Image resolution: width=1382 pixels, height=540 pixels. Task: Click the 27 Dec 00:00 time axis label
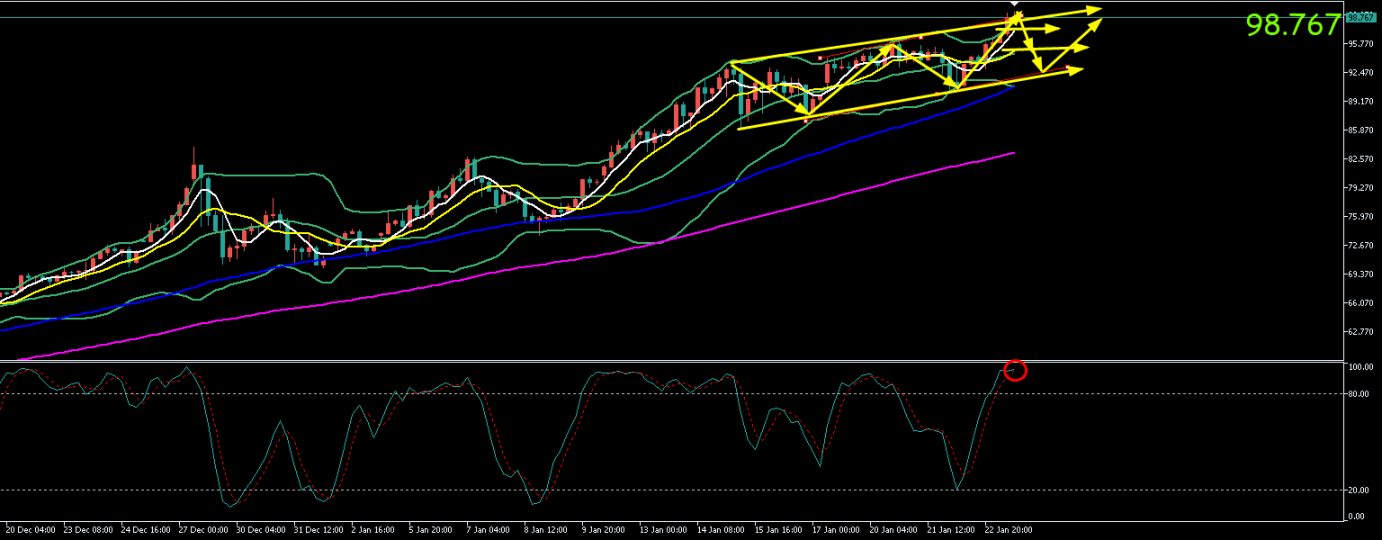[x=201, y=530]
